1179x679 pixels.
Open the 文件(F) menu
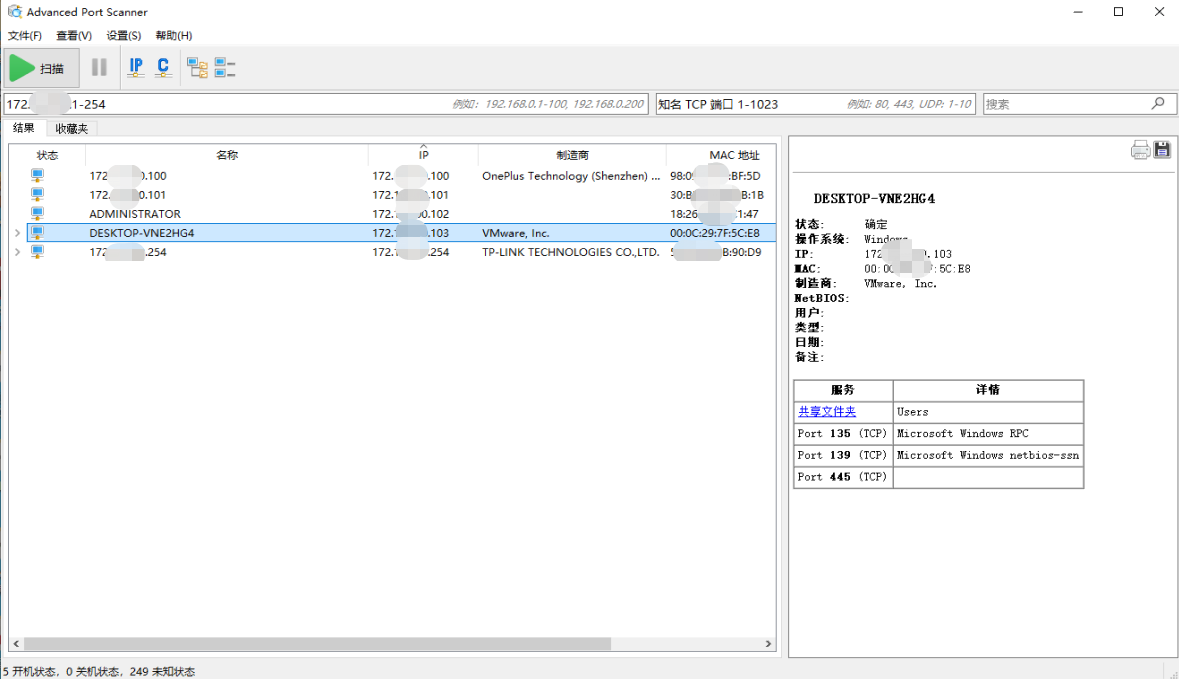(x=25, y=35)
